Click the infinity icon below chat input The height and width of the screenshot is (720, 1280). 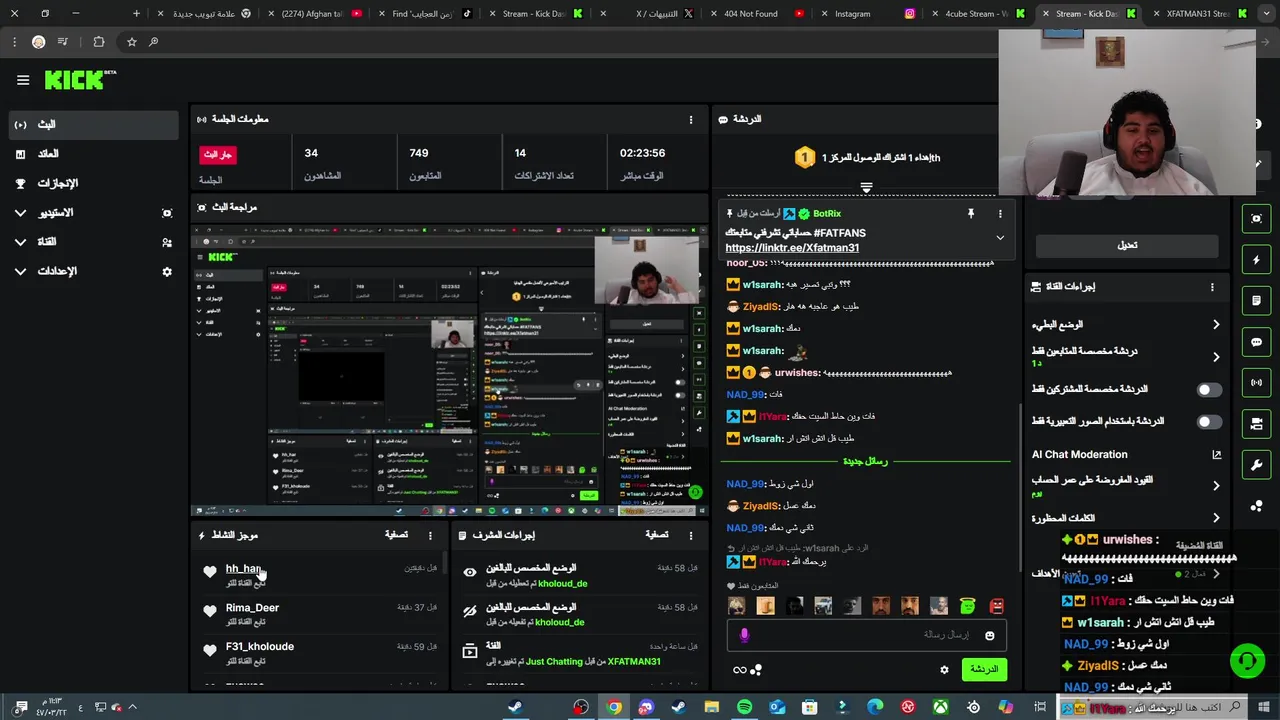[x=740, y=670]
